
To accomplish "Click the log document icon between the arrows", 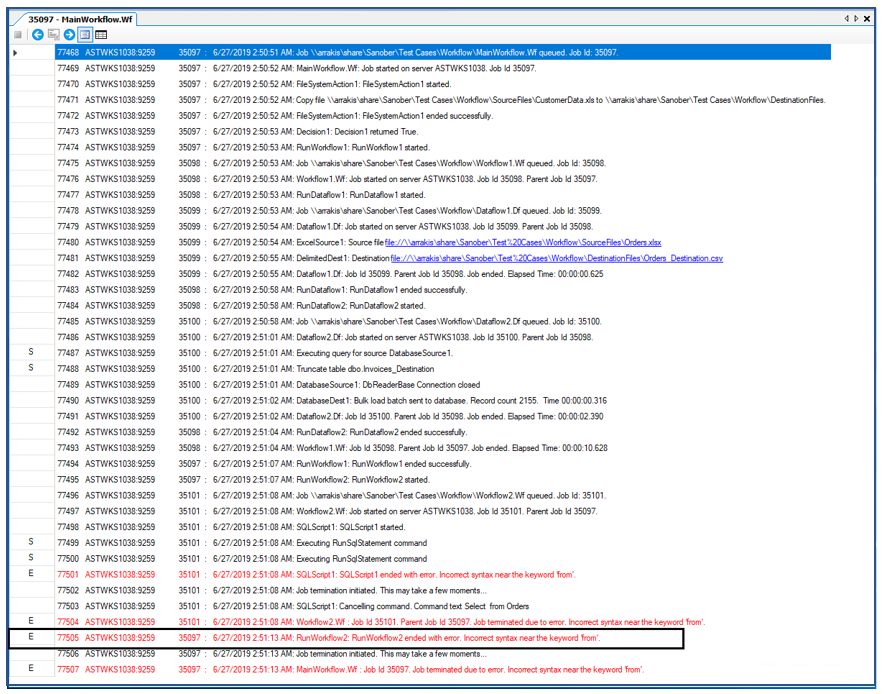I will 53,34.
